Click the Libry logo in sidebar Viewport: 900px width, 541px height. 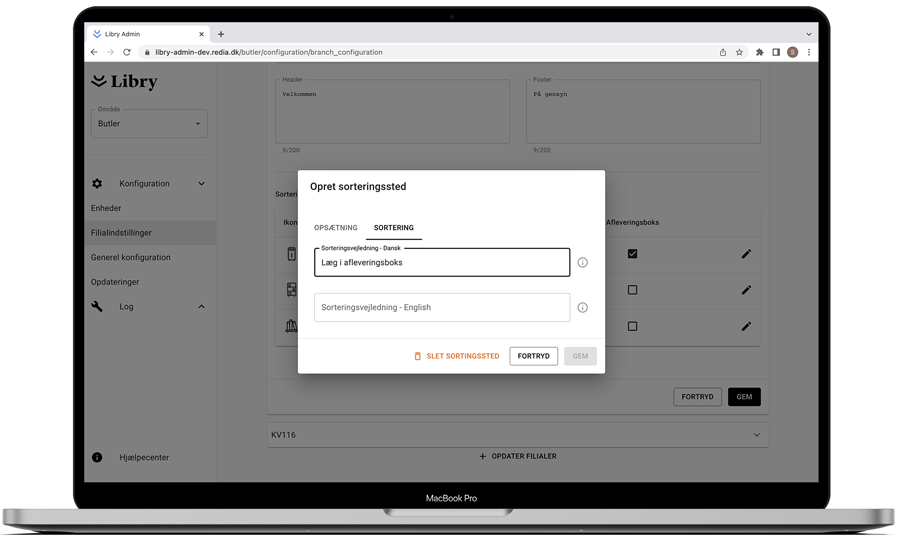[x=125, y=81]
